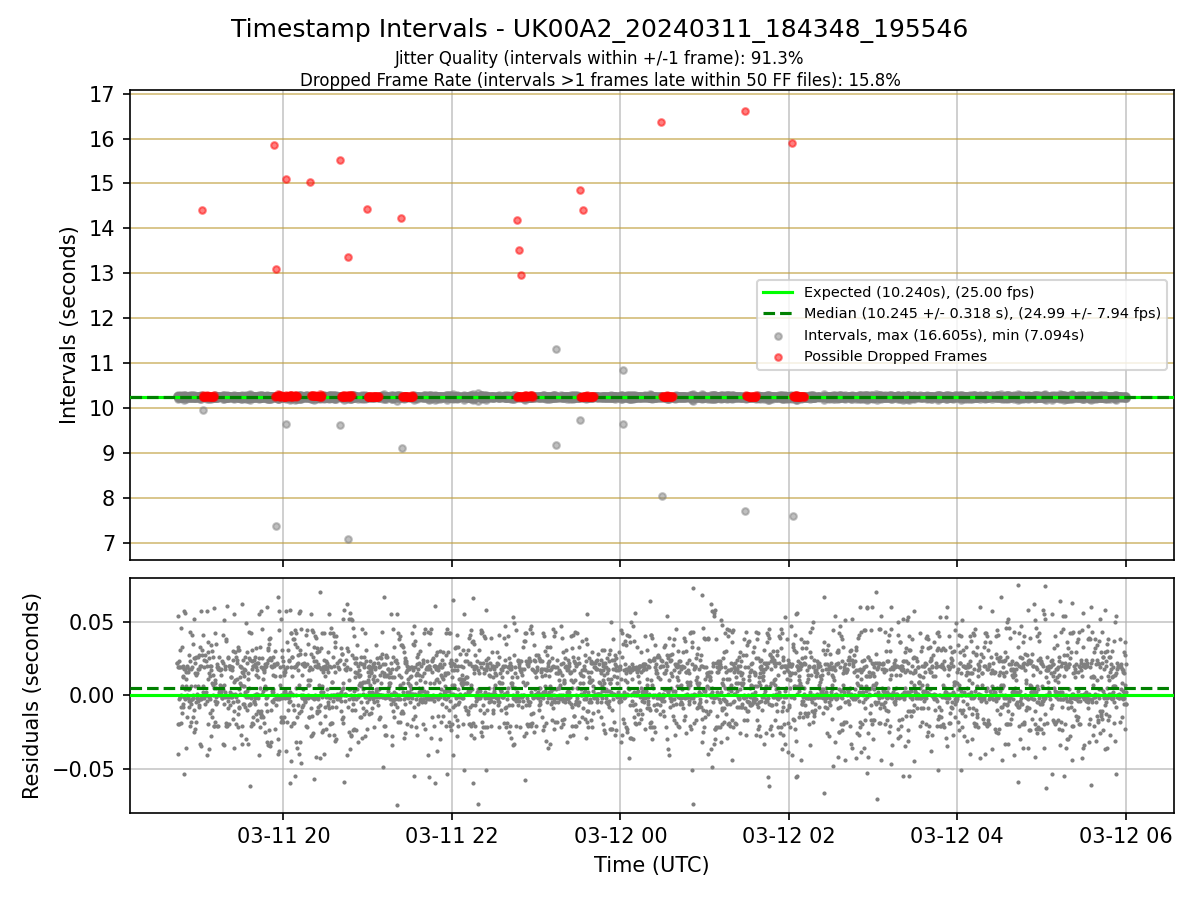Click the plot title 'Timestamp Intervals - UK00A2_20240311_184348_195546'
Image resolution: width=1200 pixels, height=900 pixels.
click(599, 29)
